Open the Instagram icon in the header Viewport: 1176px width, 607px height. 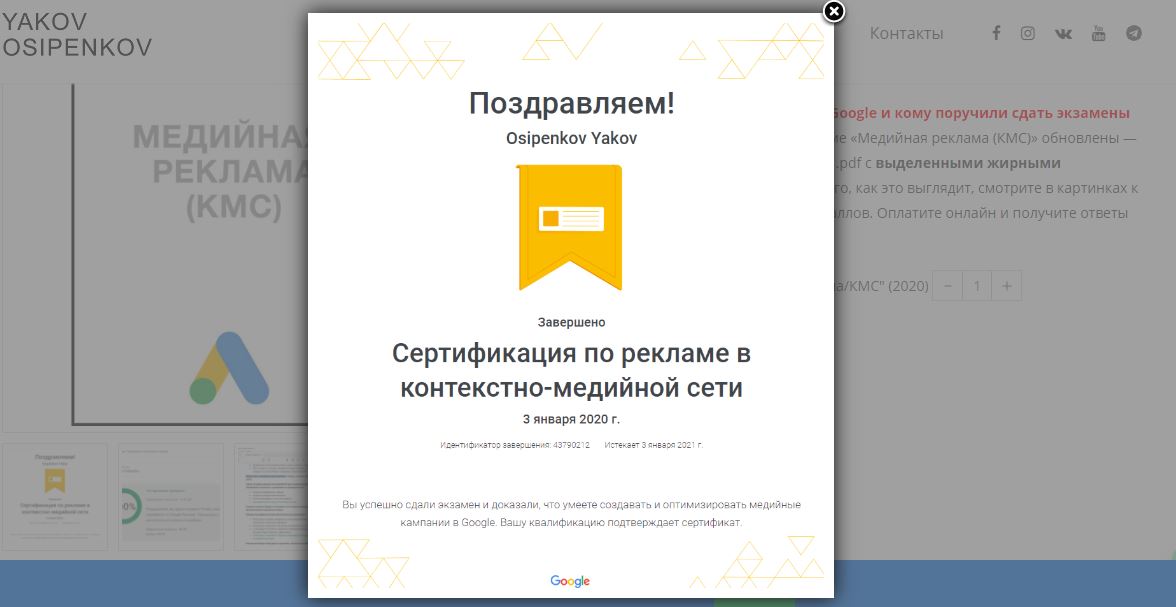pyautogui.click(x=1029, y=33)
